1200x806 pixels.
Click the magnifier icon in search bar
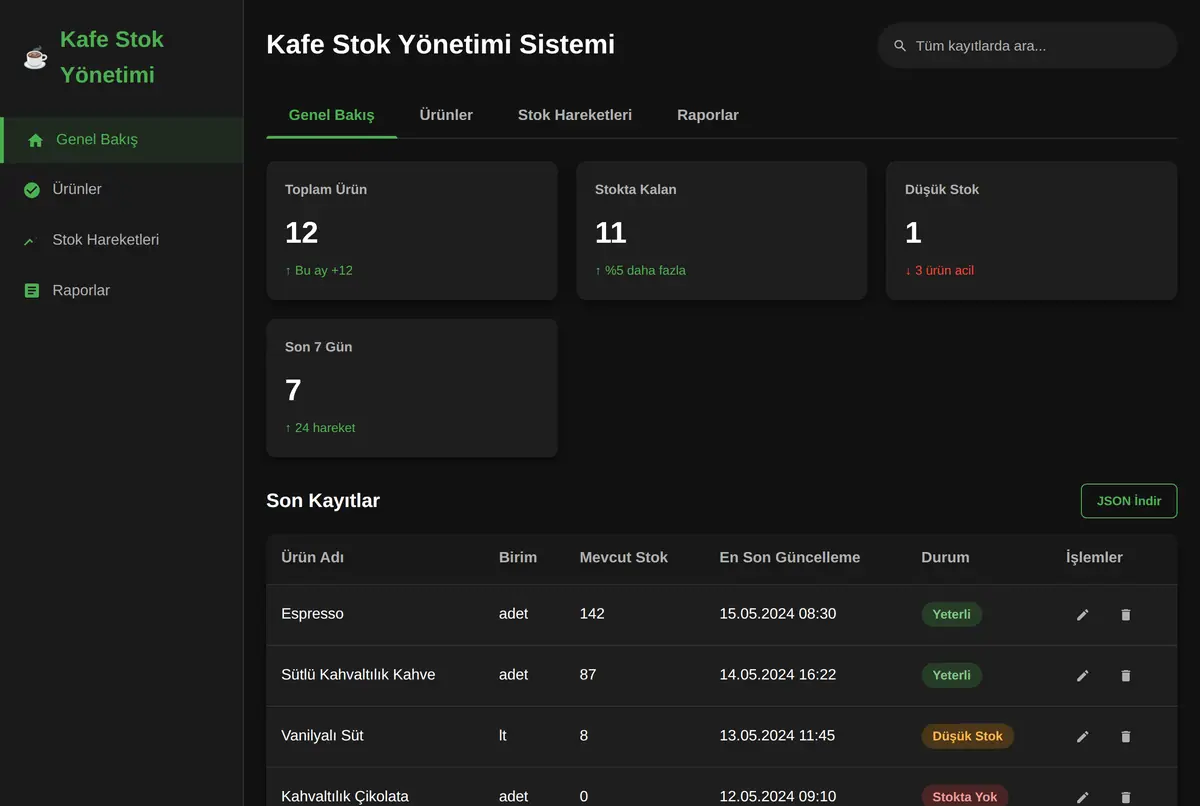(x=900, y=46)
